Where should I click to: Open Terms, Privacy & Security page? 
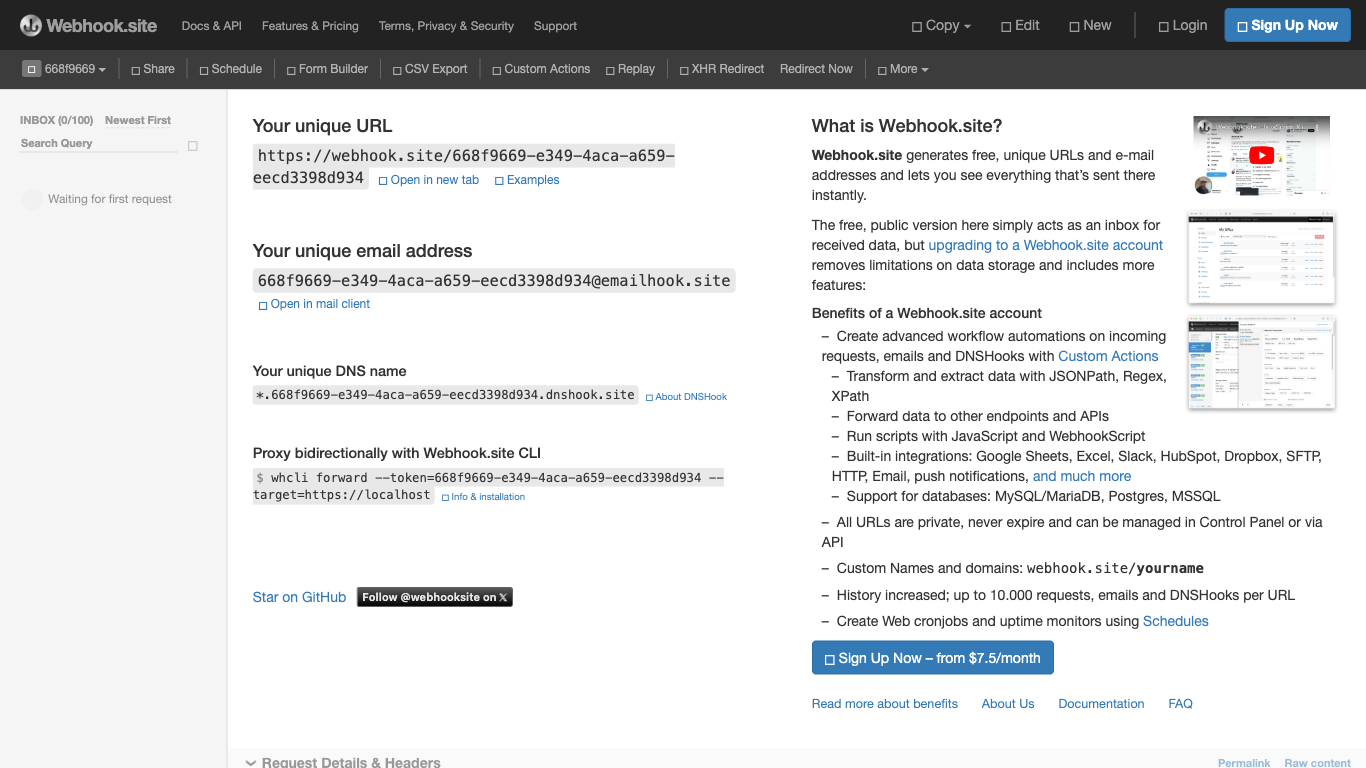446,26
